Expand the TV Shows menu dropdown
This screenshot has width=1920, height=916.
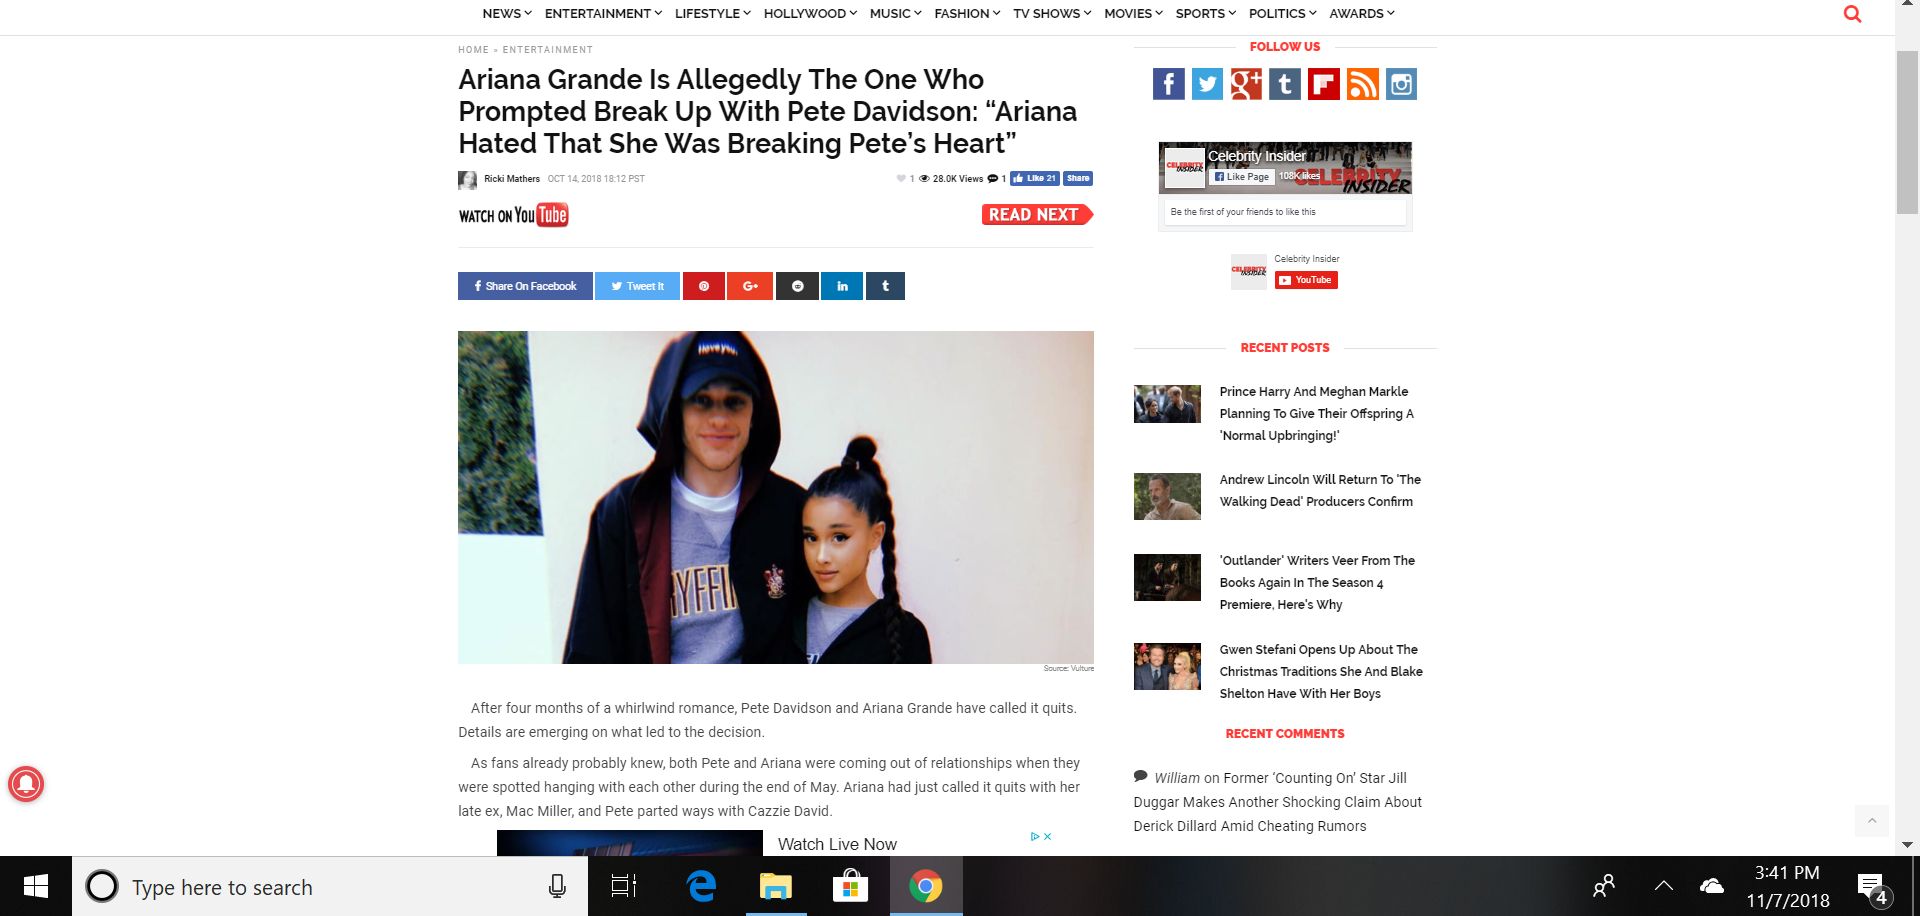click(1052, 14)
